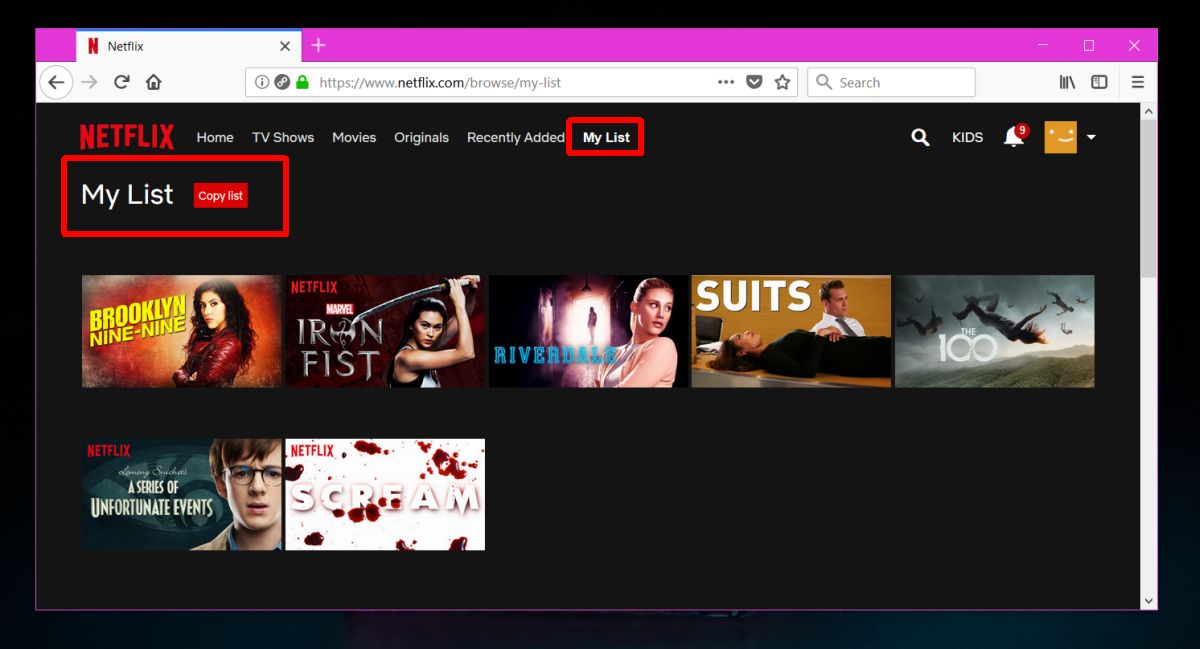
Task: Open a new browser tab
Action: tap(318, 45)
